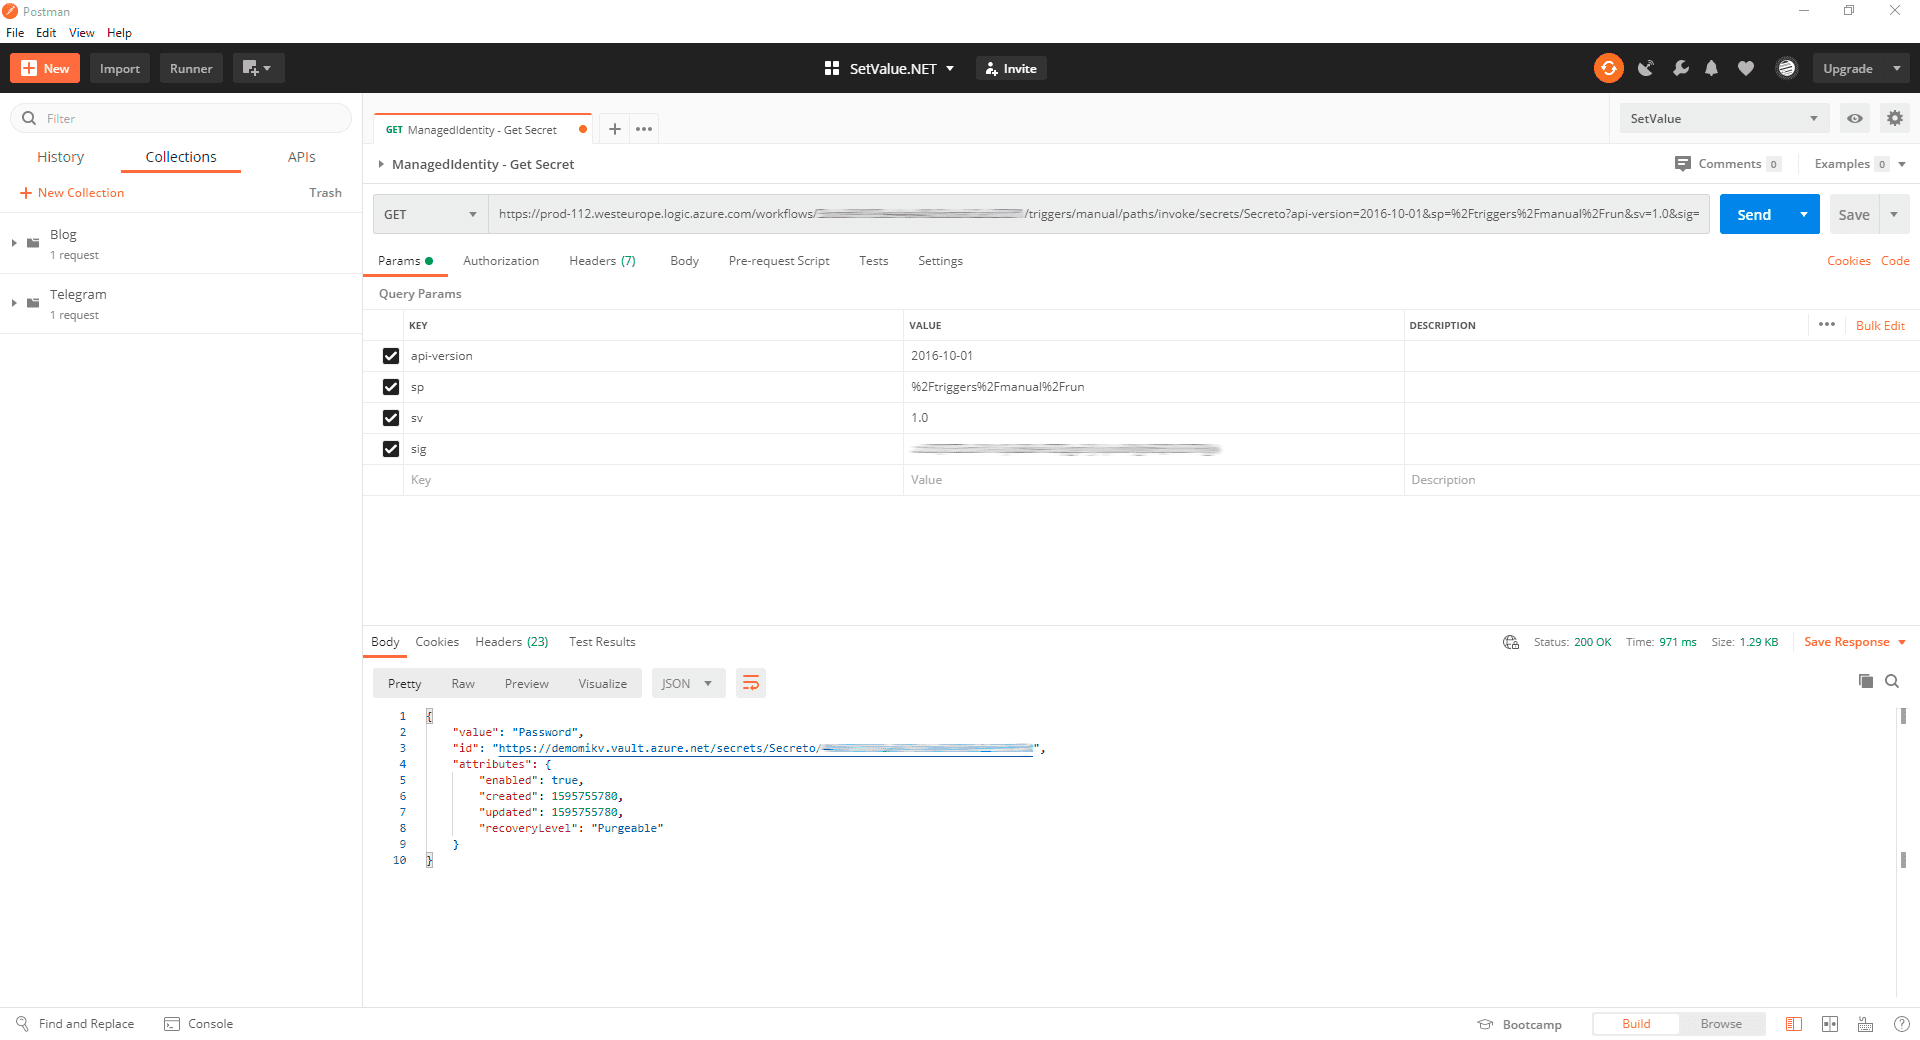Click the request URL field
Viewport: 1920px width, 1040px height.
[1098, 214]
